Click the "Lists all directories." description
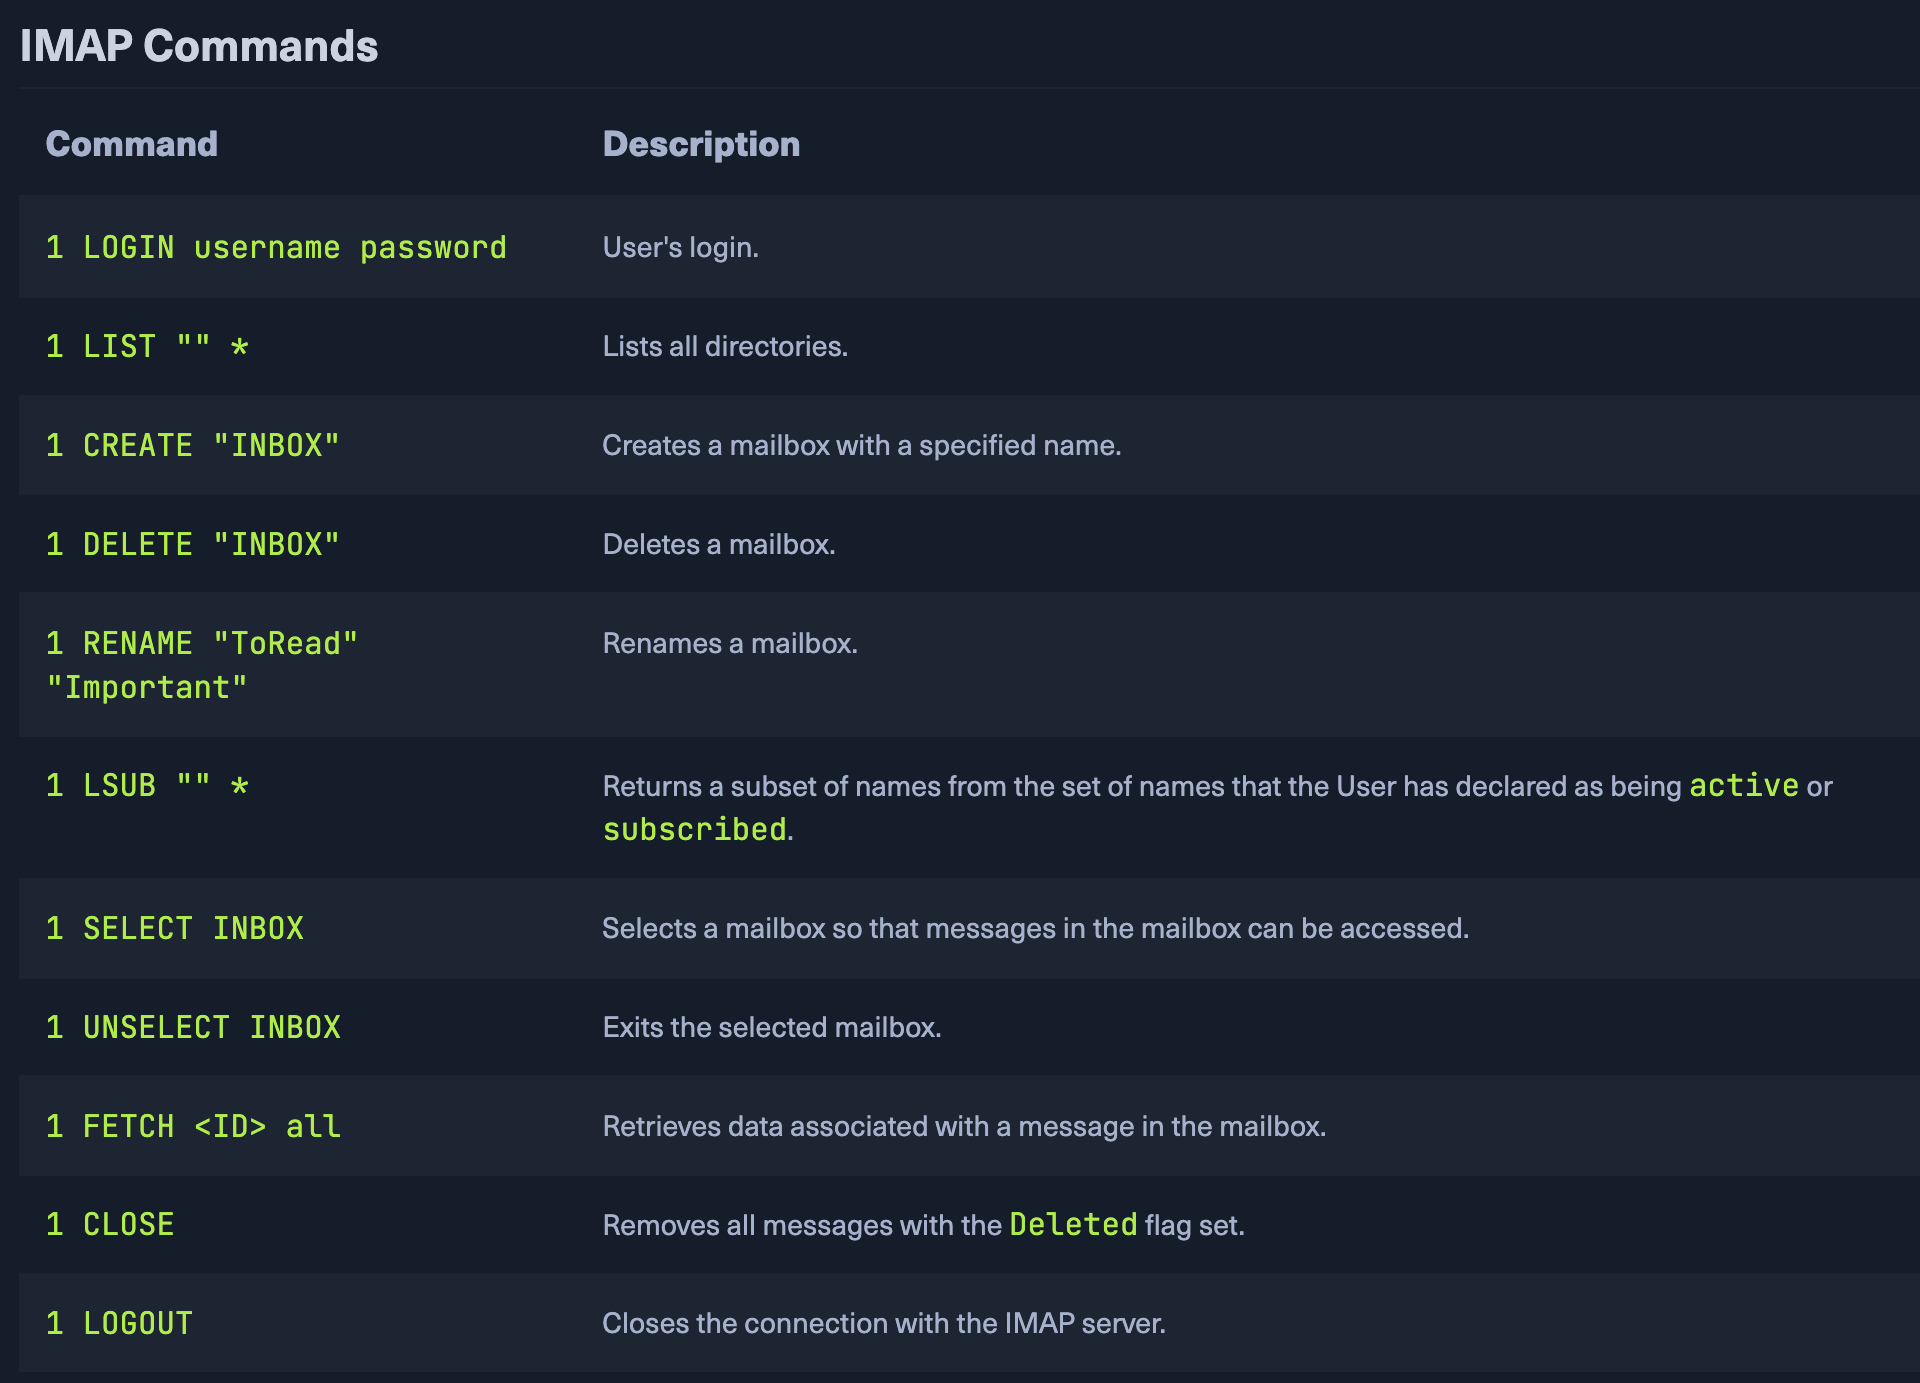Viewport: 1920px width, 1383px height. 725,346
